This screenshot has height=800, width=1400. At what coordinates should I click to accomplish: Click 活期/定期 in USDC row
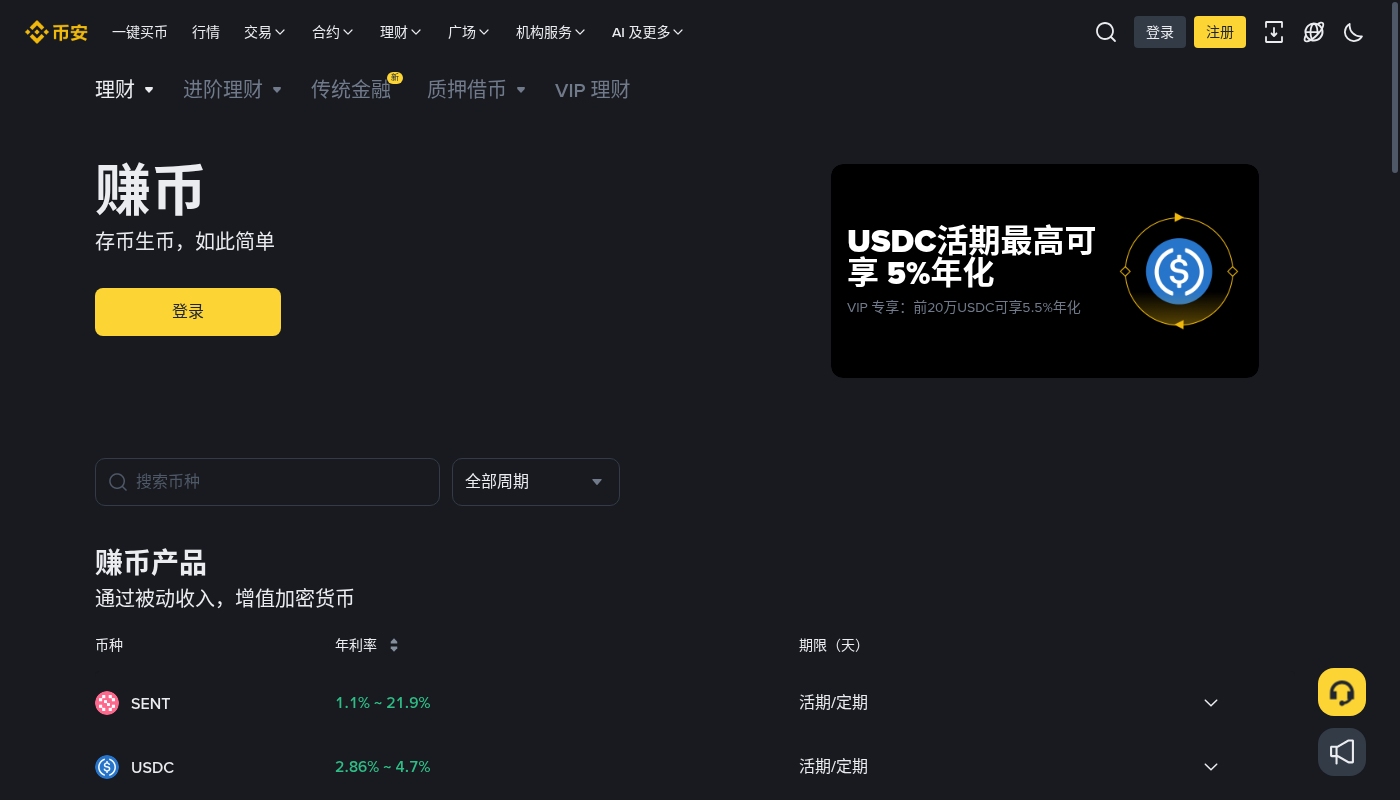(x=833, y=767)
